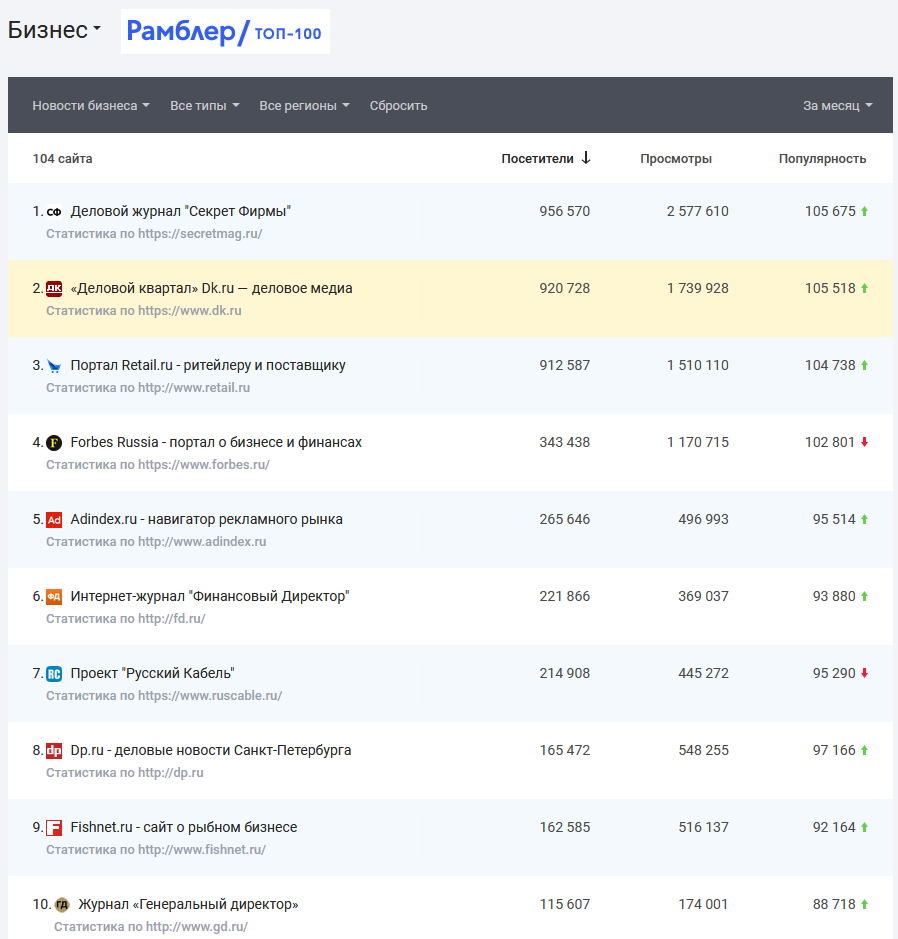Click the Retail.ru shopping cart favicon
Image resolution: width=898 pixels, height=939 pixels.
[54, 366]
